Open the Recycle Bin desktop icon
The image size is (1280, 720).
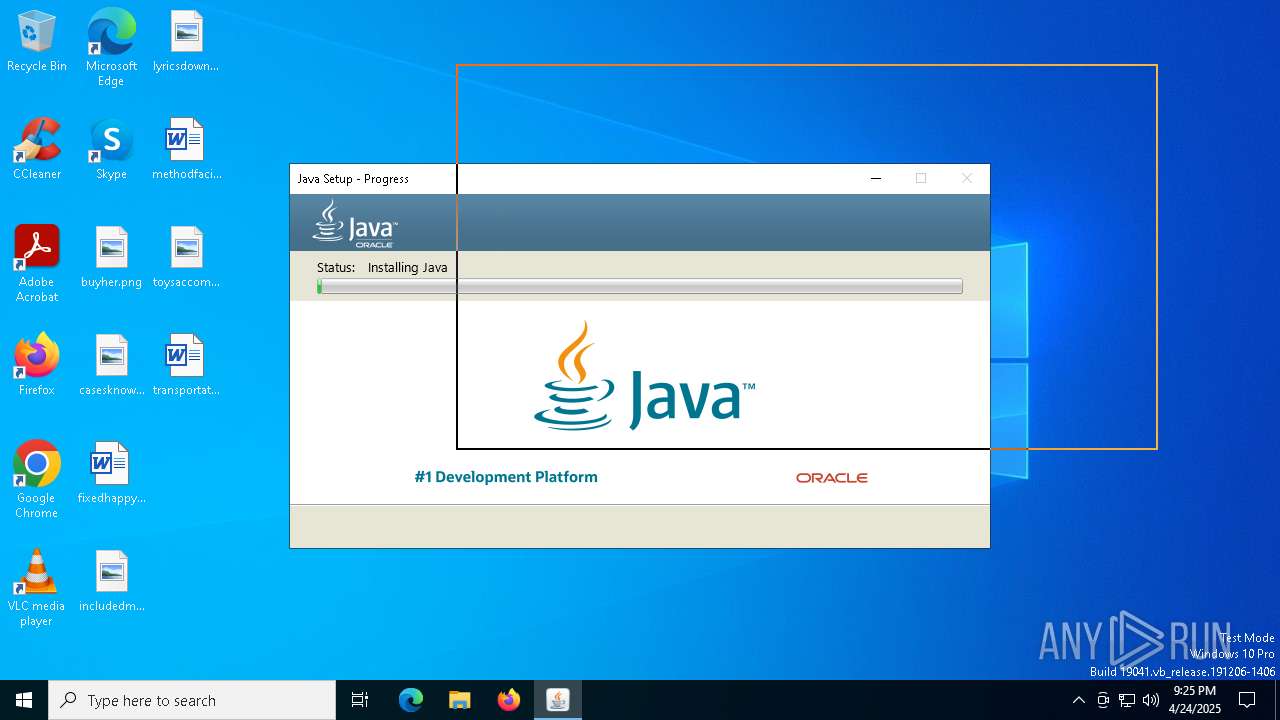tap(37, 42)
